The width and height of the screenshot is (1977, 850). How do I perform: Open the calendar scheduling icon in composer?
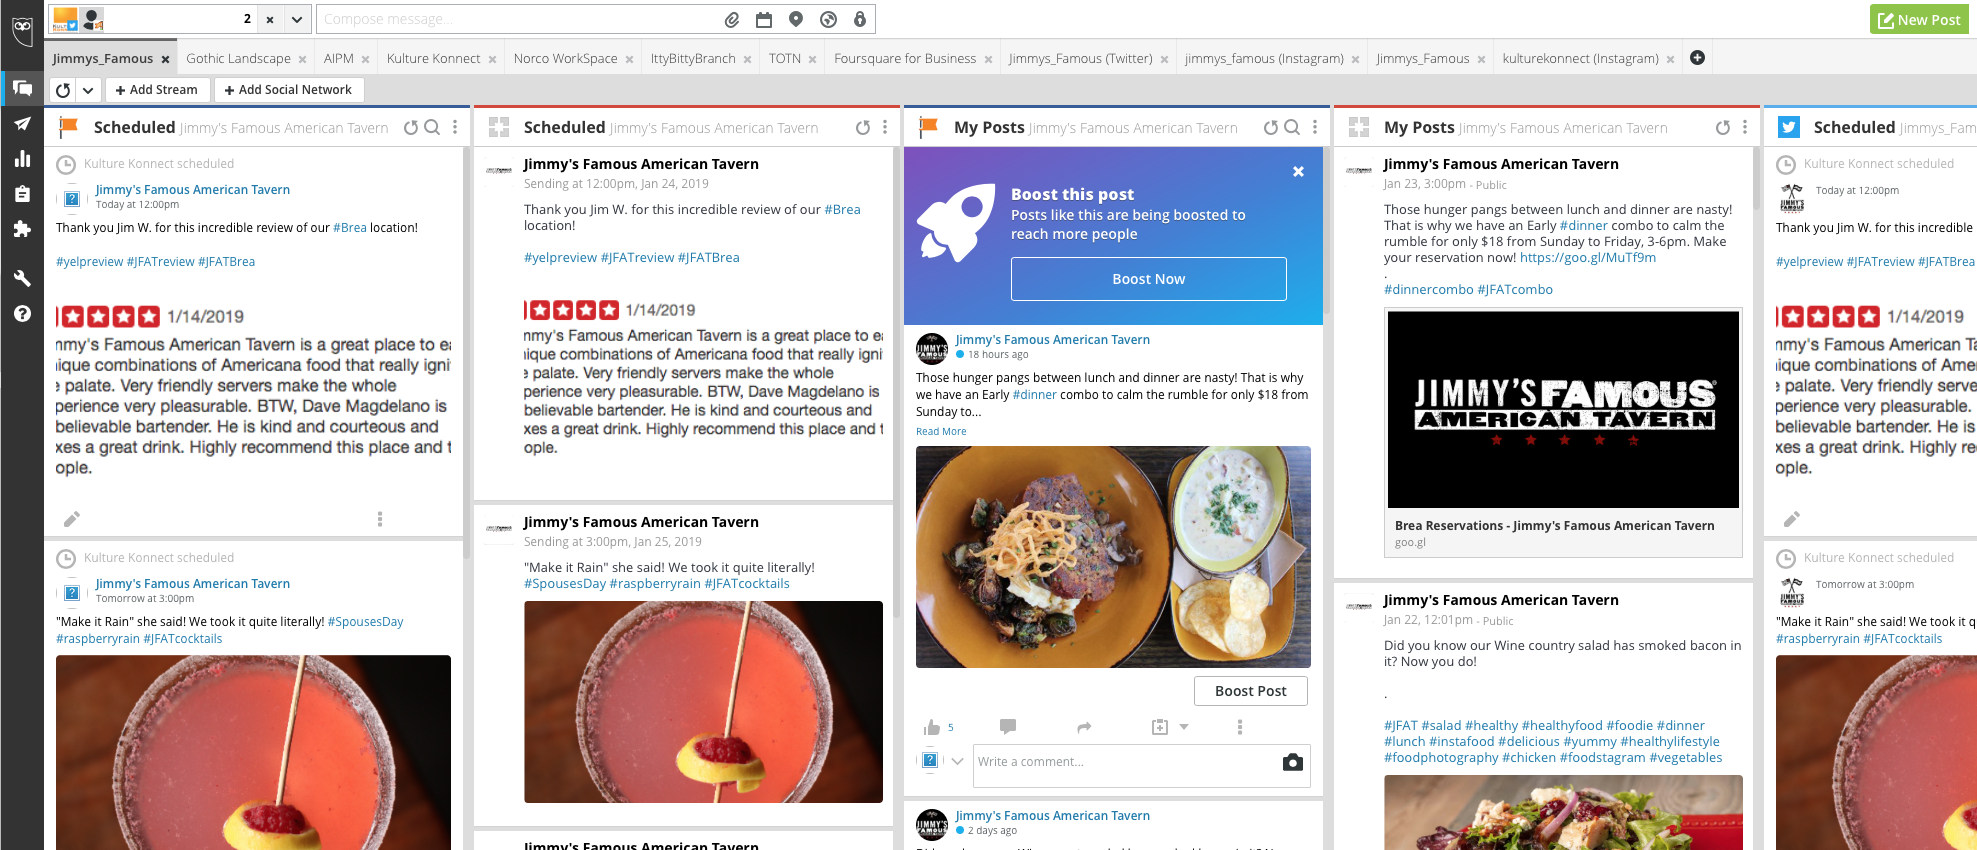tap(764, 19)
